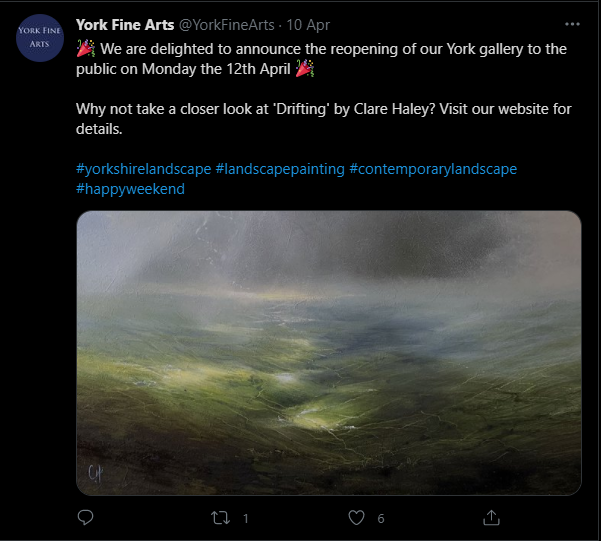Open the #yorkshirelandscape hashtag
Image resolution: width=601 pixels, height=541 pixels.
click(x=143, y=169)
